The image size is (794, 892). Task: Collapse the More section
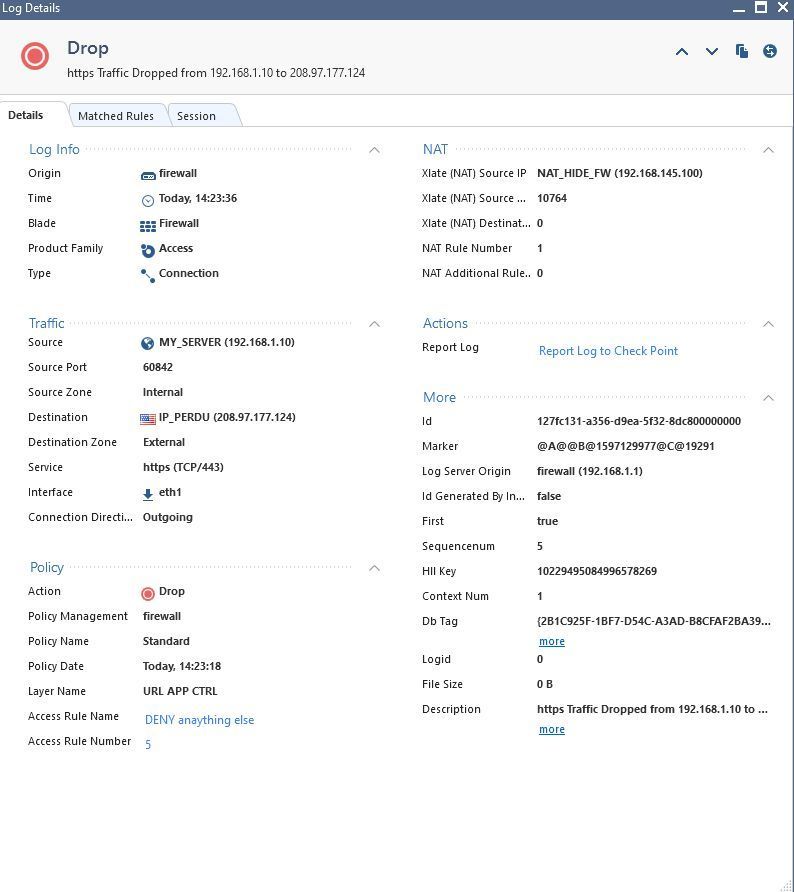[768, 398]
